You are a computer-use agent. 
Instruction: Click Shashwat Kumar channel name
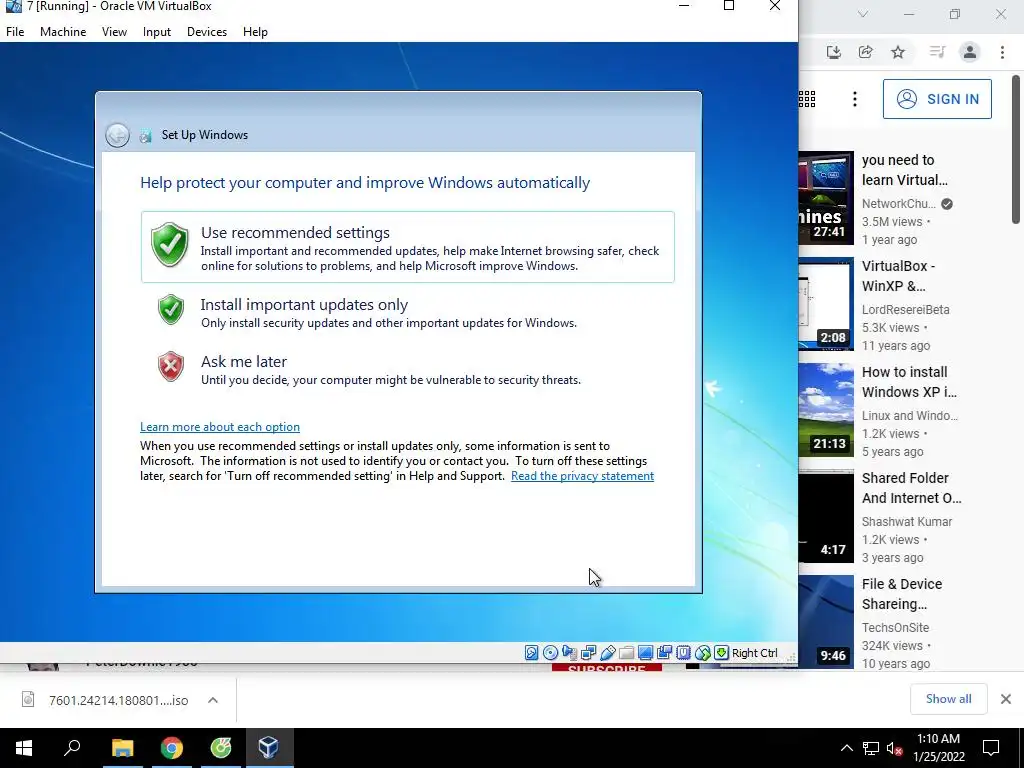pyautogui.click(x=906, y=521)
